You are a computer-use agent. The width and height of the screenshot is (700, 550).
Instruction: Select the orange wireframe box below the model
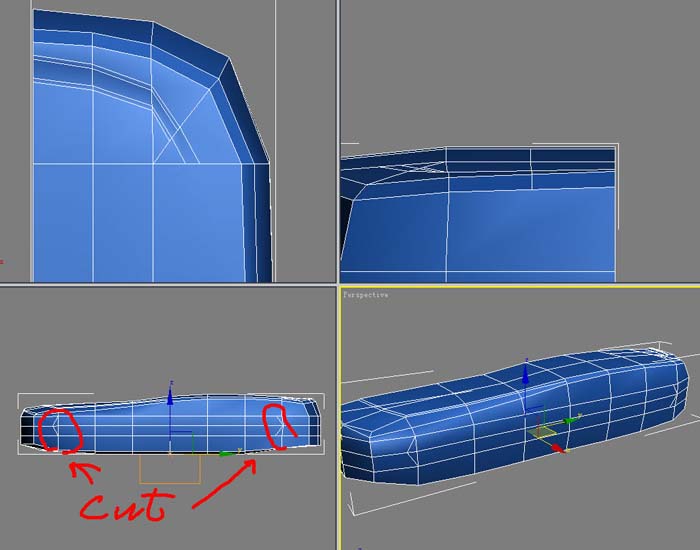click(x=170, y=469)
